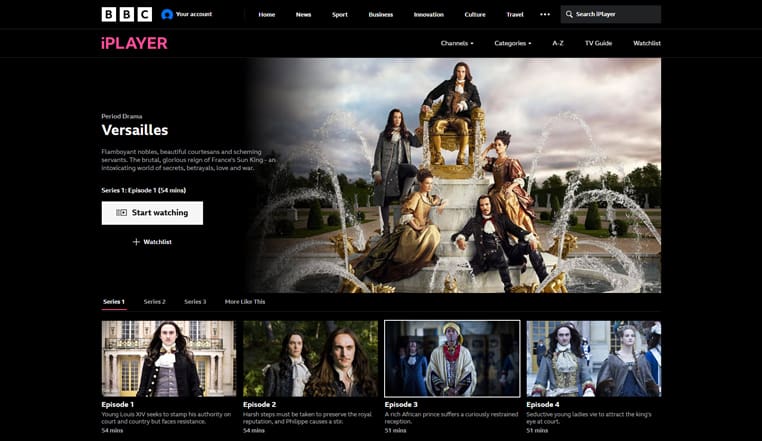Open the Sport section

click(x=340, y=15)
